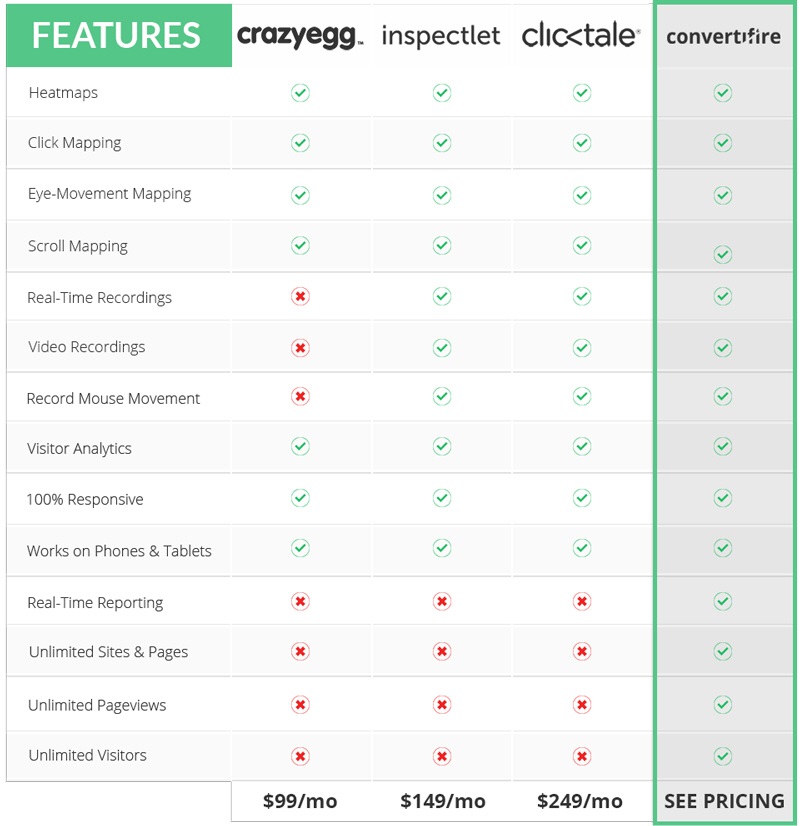Click the convertfire logo in header
The height and width of the screenshot is (826, 800).
723,36
